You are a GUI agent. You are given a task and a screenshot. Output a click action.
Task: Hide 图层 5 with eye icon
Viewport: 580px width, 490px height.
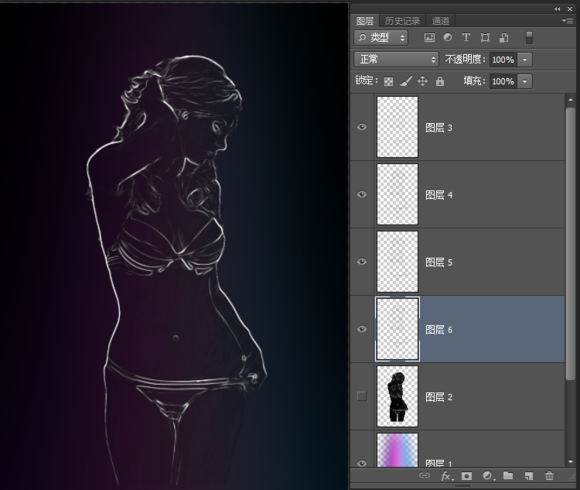362,262
